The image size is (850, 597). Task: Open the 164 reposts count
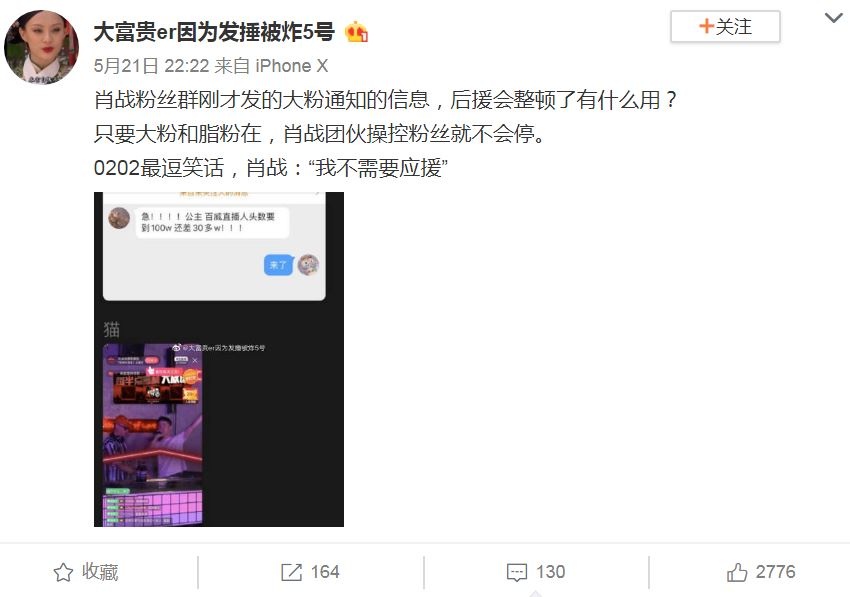pos(325,572)
